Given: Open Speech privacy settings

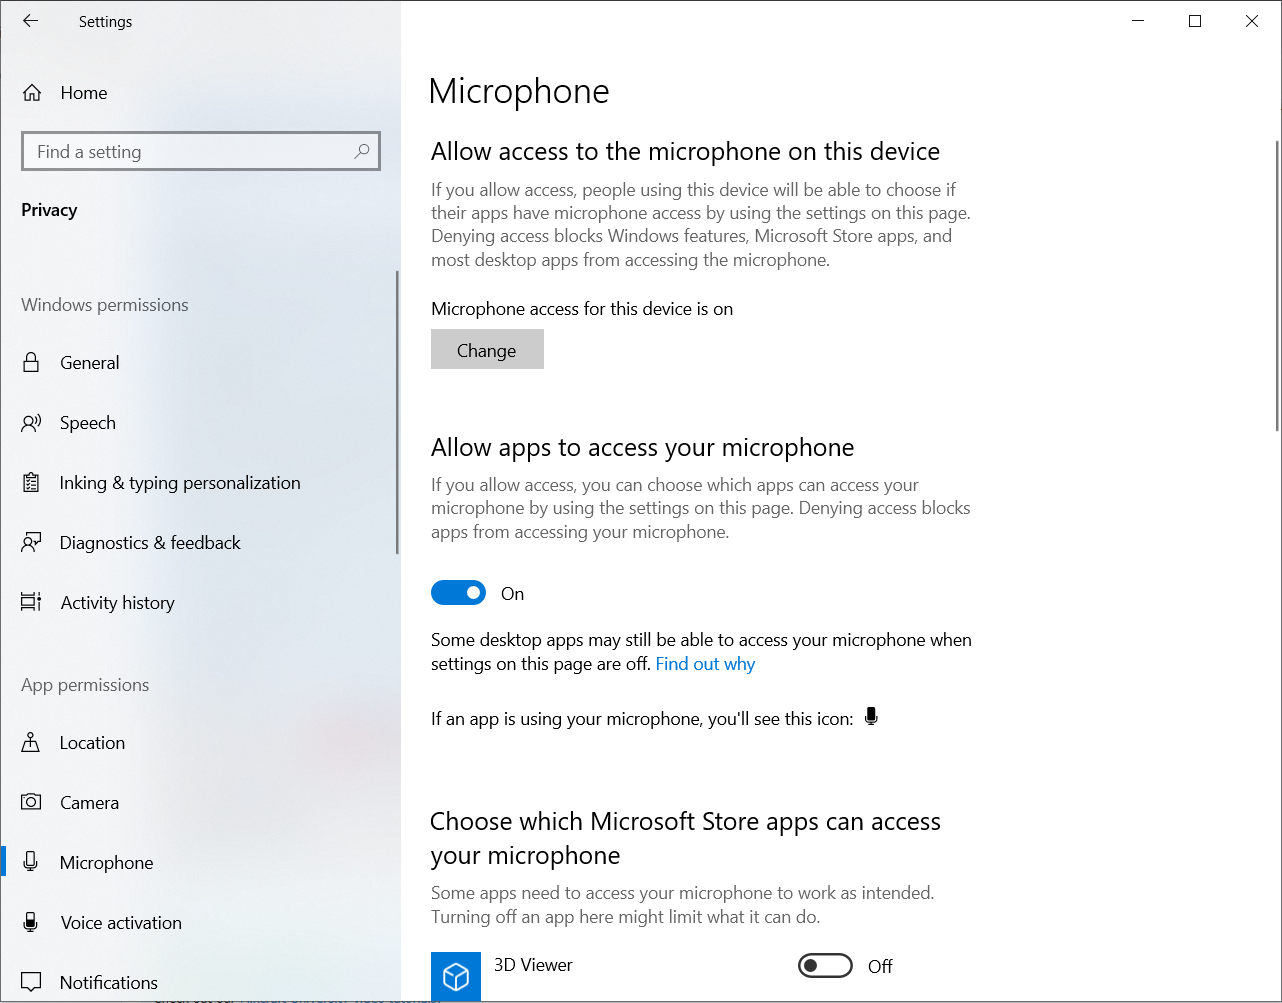Looking at the screenshot, I should click(200, 423).
